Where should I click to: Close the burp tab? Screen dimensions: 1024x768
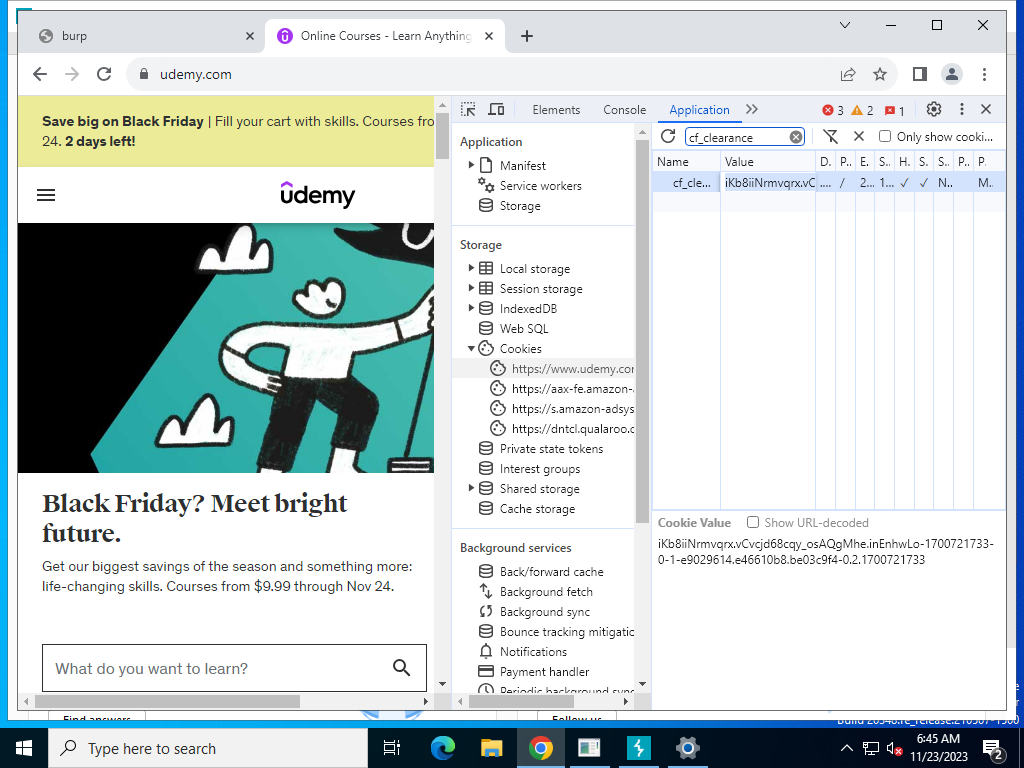click(249, 36)
